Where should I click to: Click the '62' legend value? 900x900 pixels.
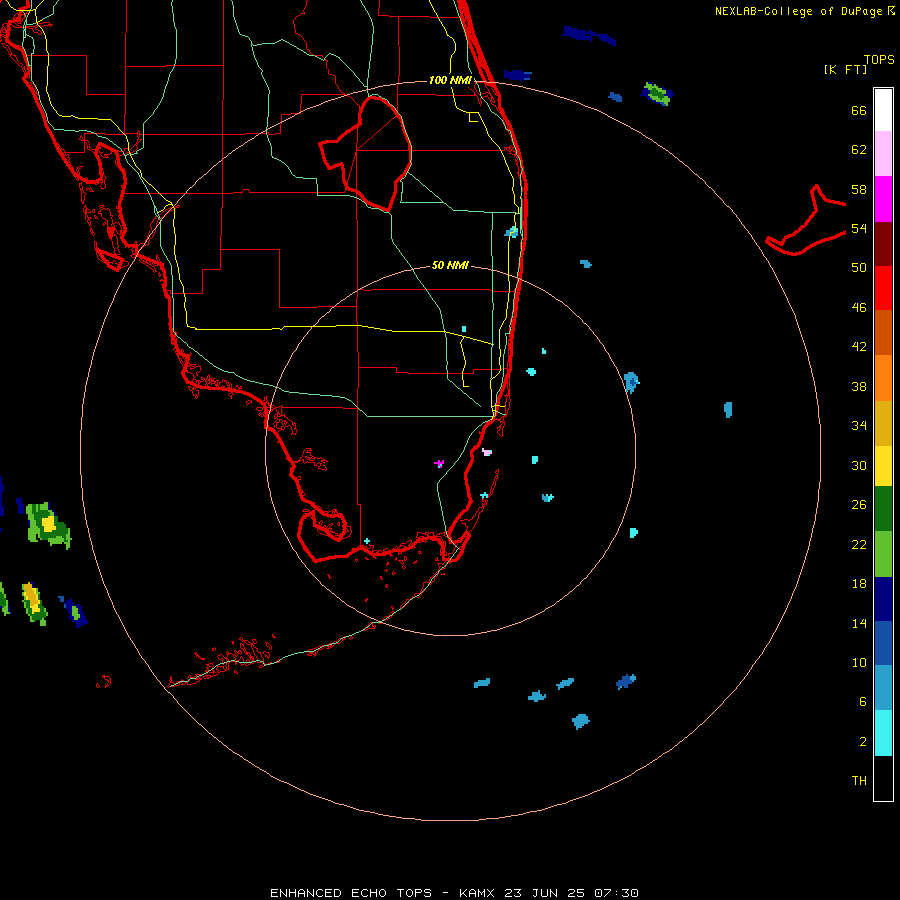[859, 150]
